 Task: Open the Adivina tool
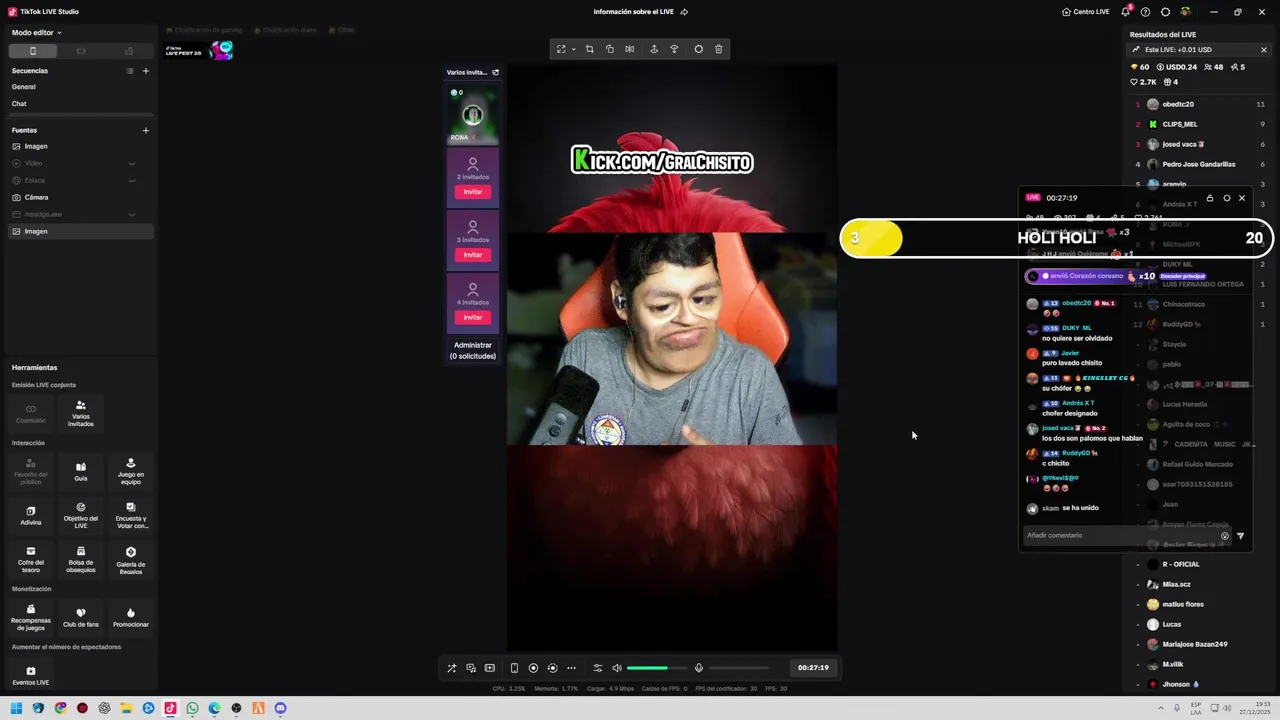point(31,515)
